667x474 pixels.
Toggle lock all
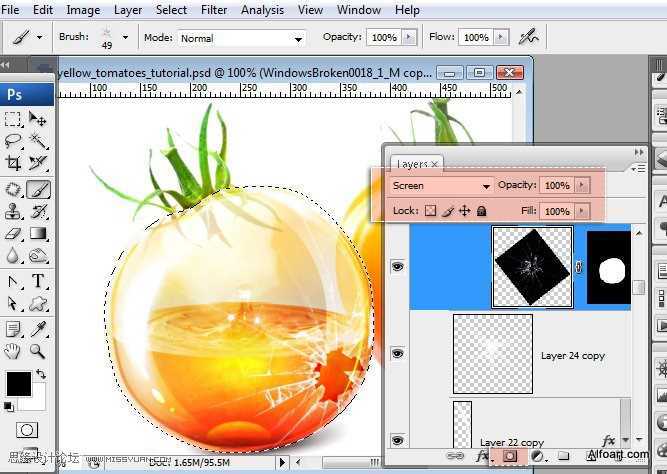(482, 211)
